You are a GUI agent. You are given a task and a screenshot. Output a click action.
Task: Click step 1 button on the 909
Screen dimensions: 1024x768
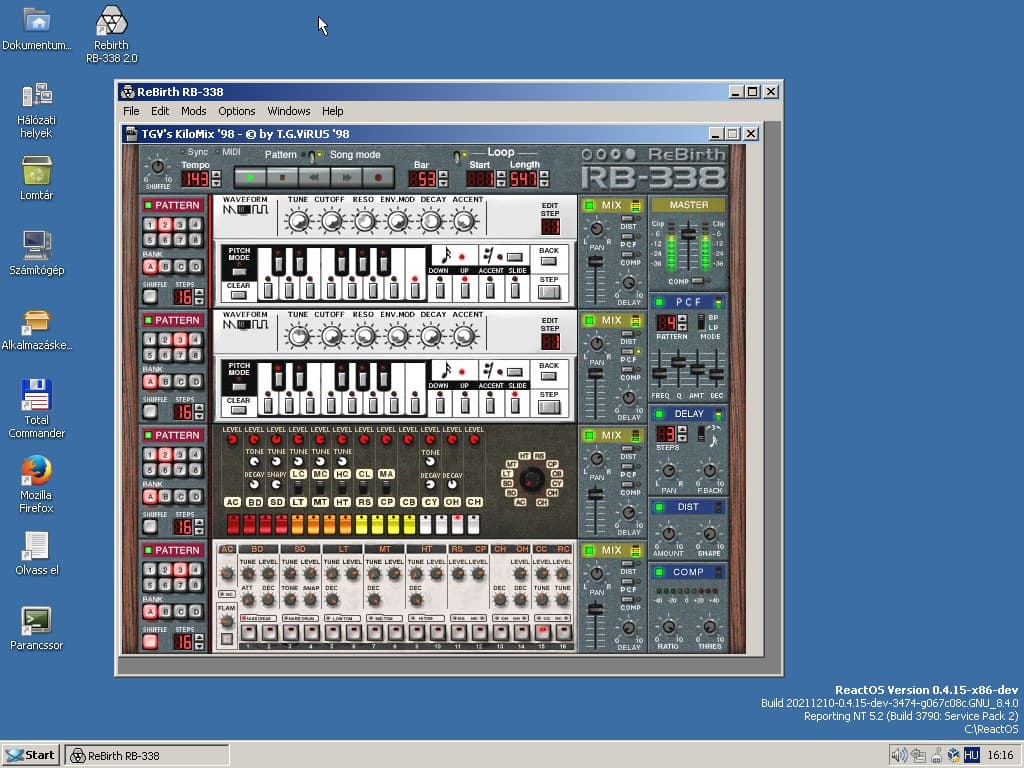tap(249, 632)
